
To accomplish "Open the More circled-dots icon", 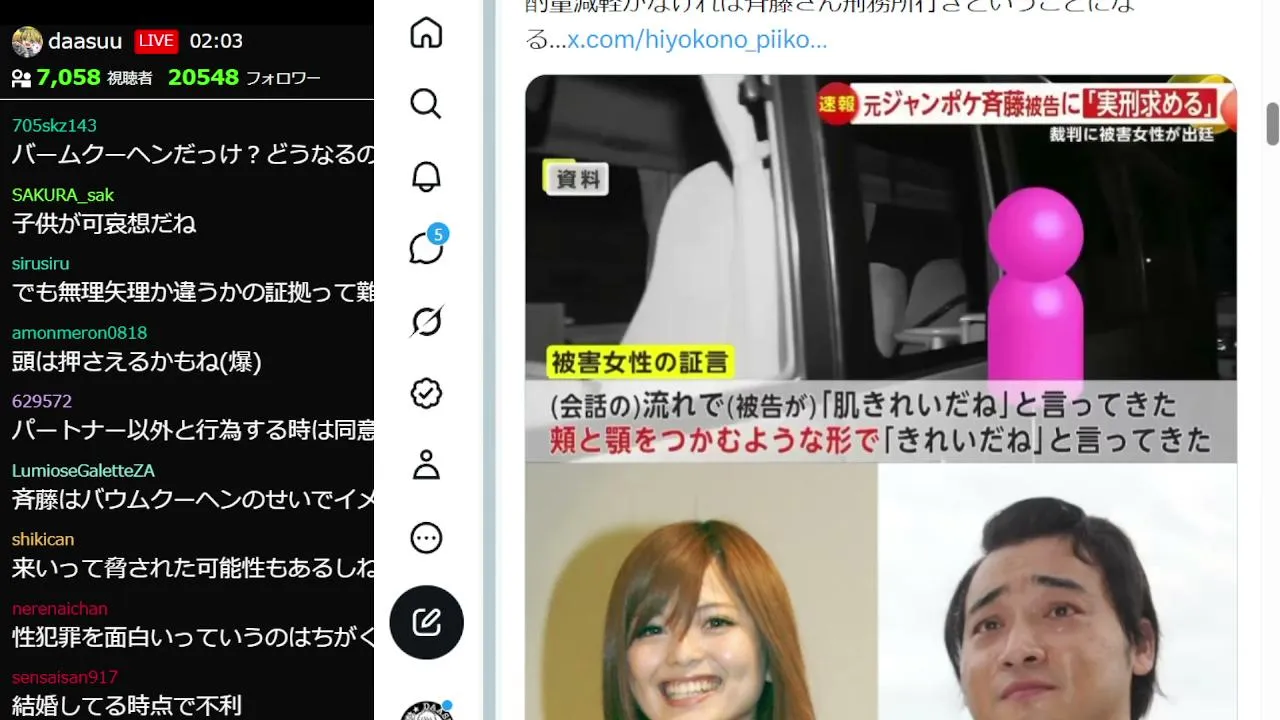I will click(x=426, y=538).
